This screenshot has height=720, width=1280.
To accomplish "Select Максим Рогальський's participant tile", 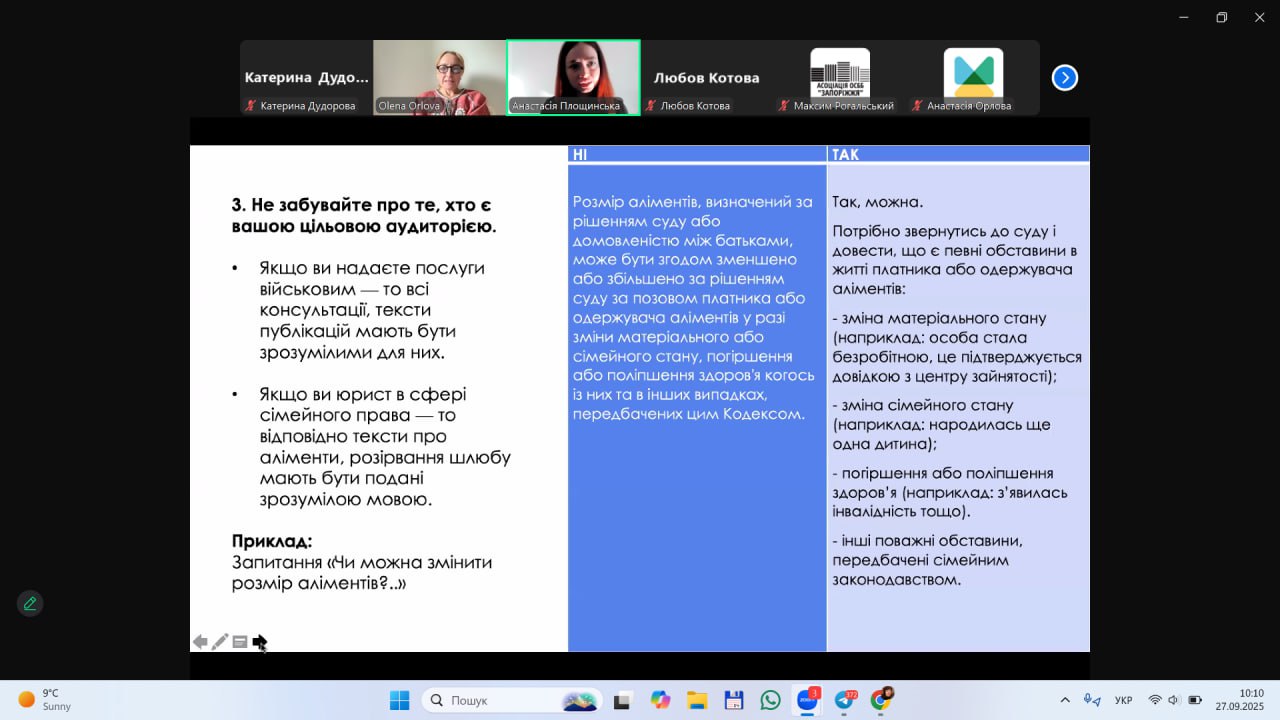I will (x=840, y=77).
